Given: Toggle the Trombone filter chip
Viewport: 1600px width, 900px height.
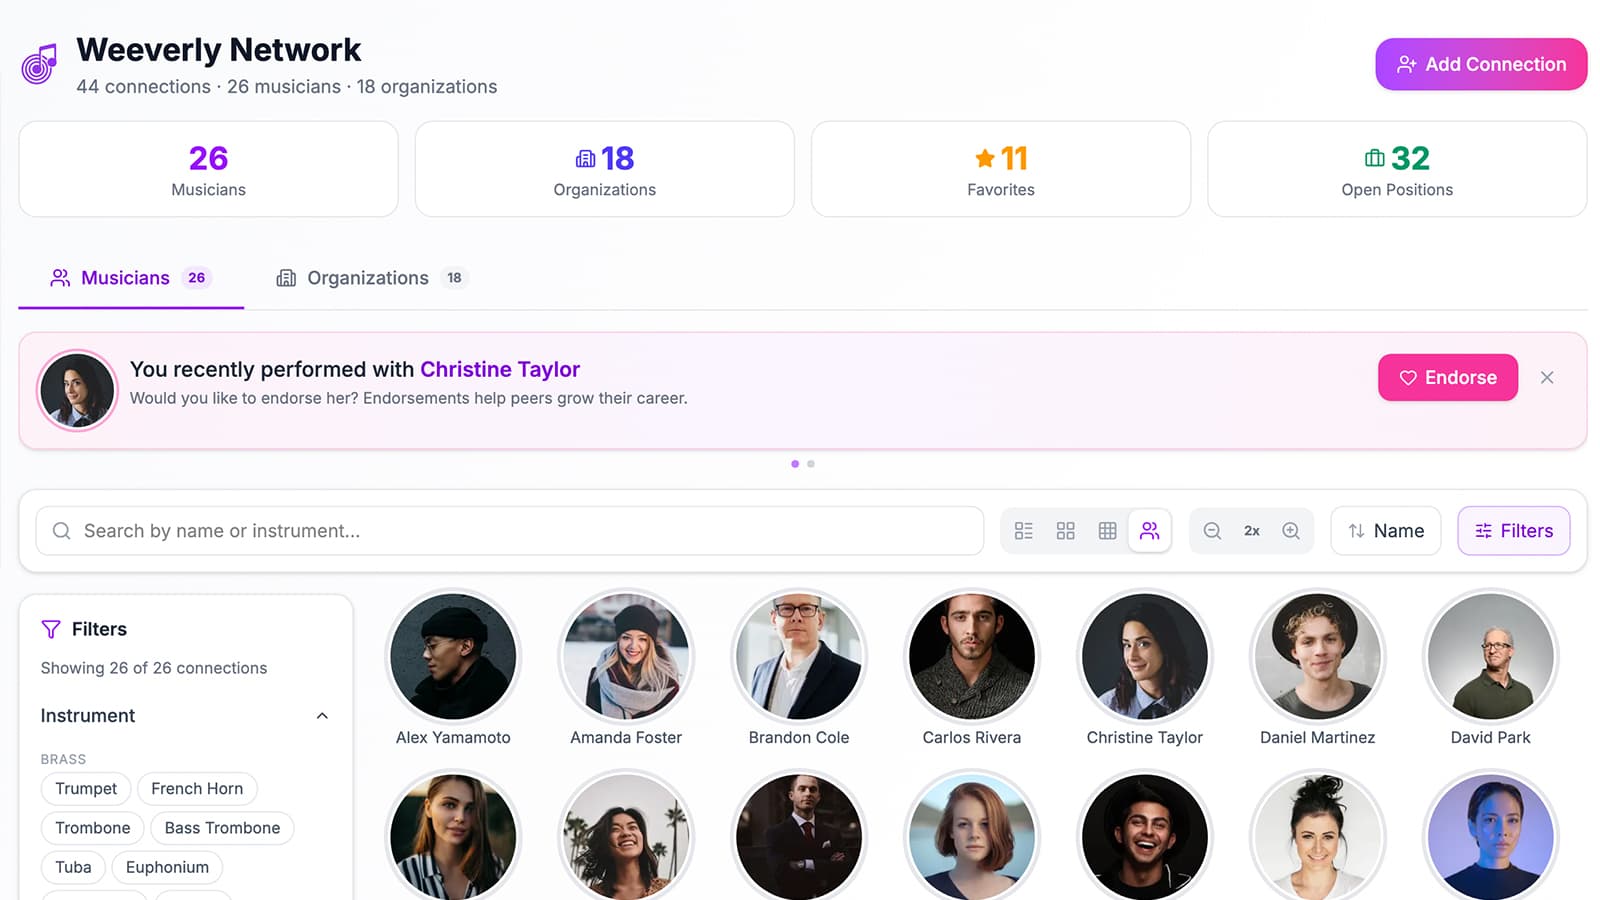Looking at the screenshot, I should click(93, 828).
